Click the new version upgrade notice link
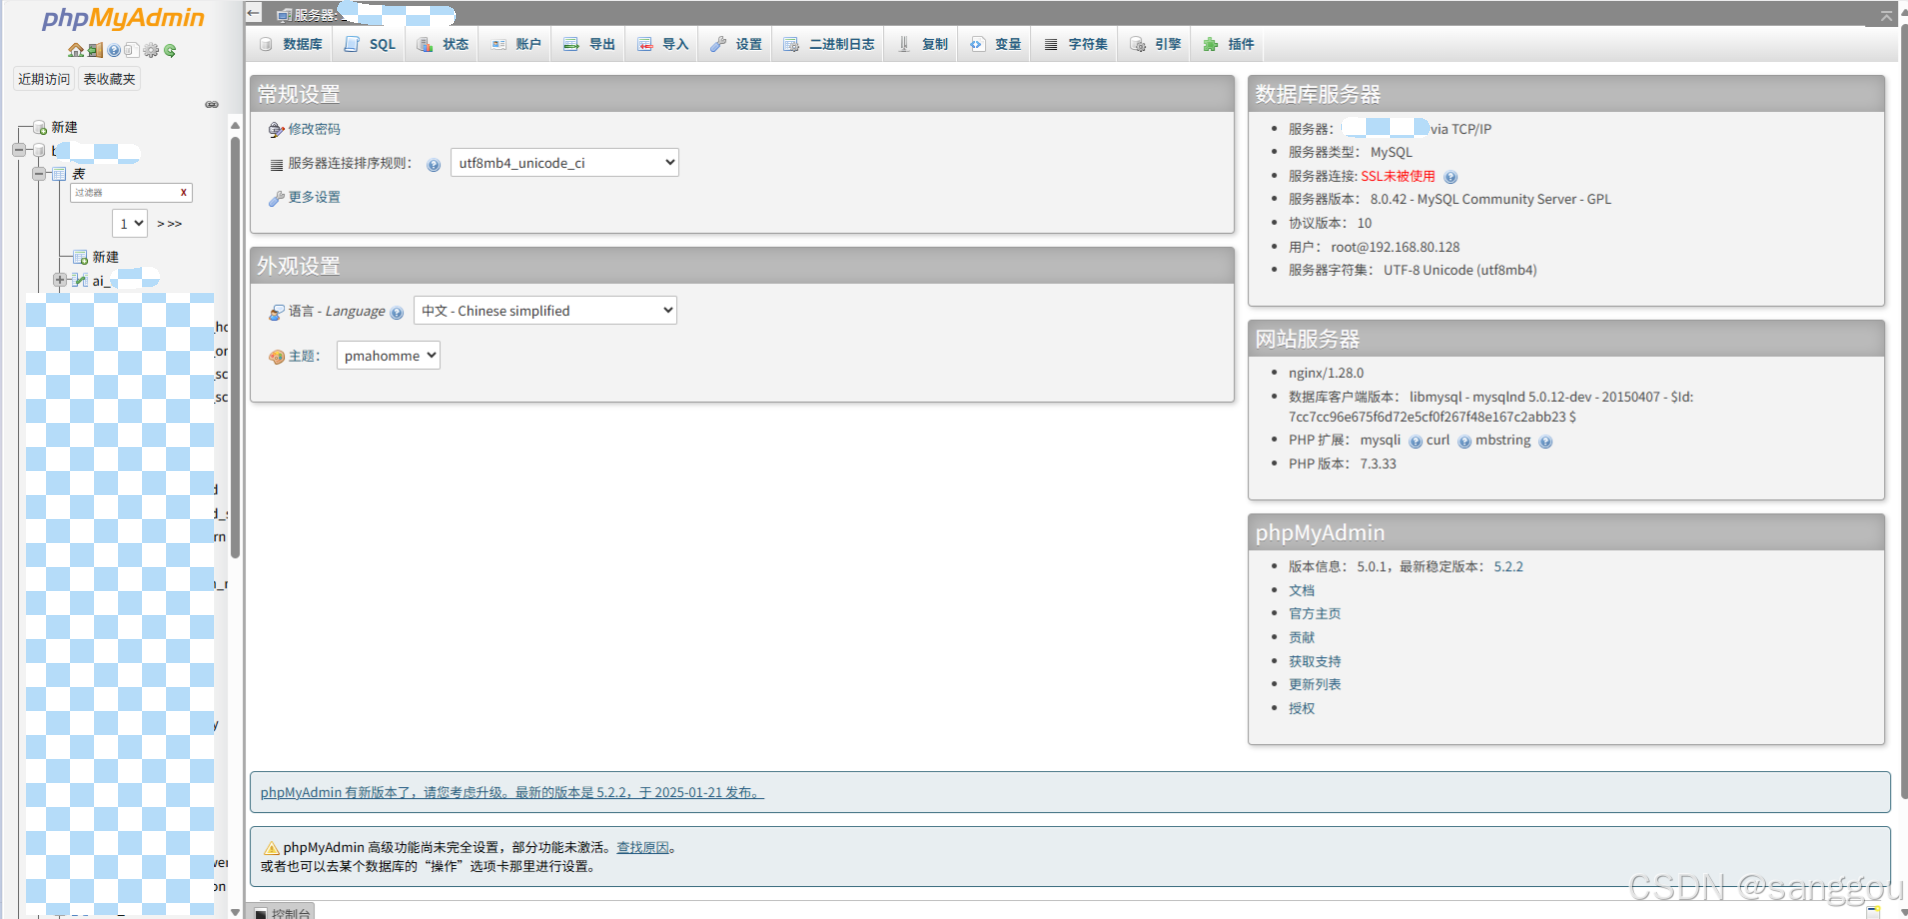The width and height of the screenshot is (1908, 919). tap(512, 792)
